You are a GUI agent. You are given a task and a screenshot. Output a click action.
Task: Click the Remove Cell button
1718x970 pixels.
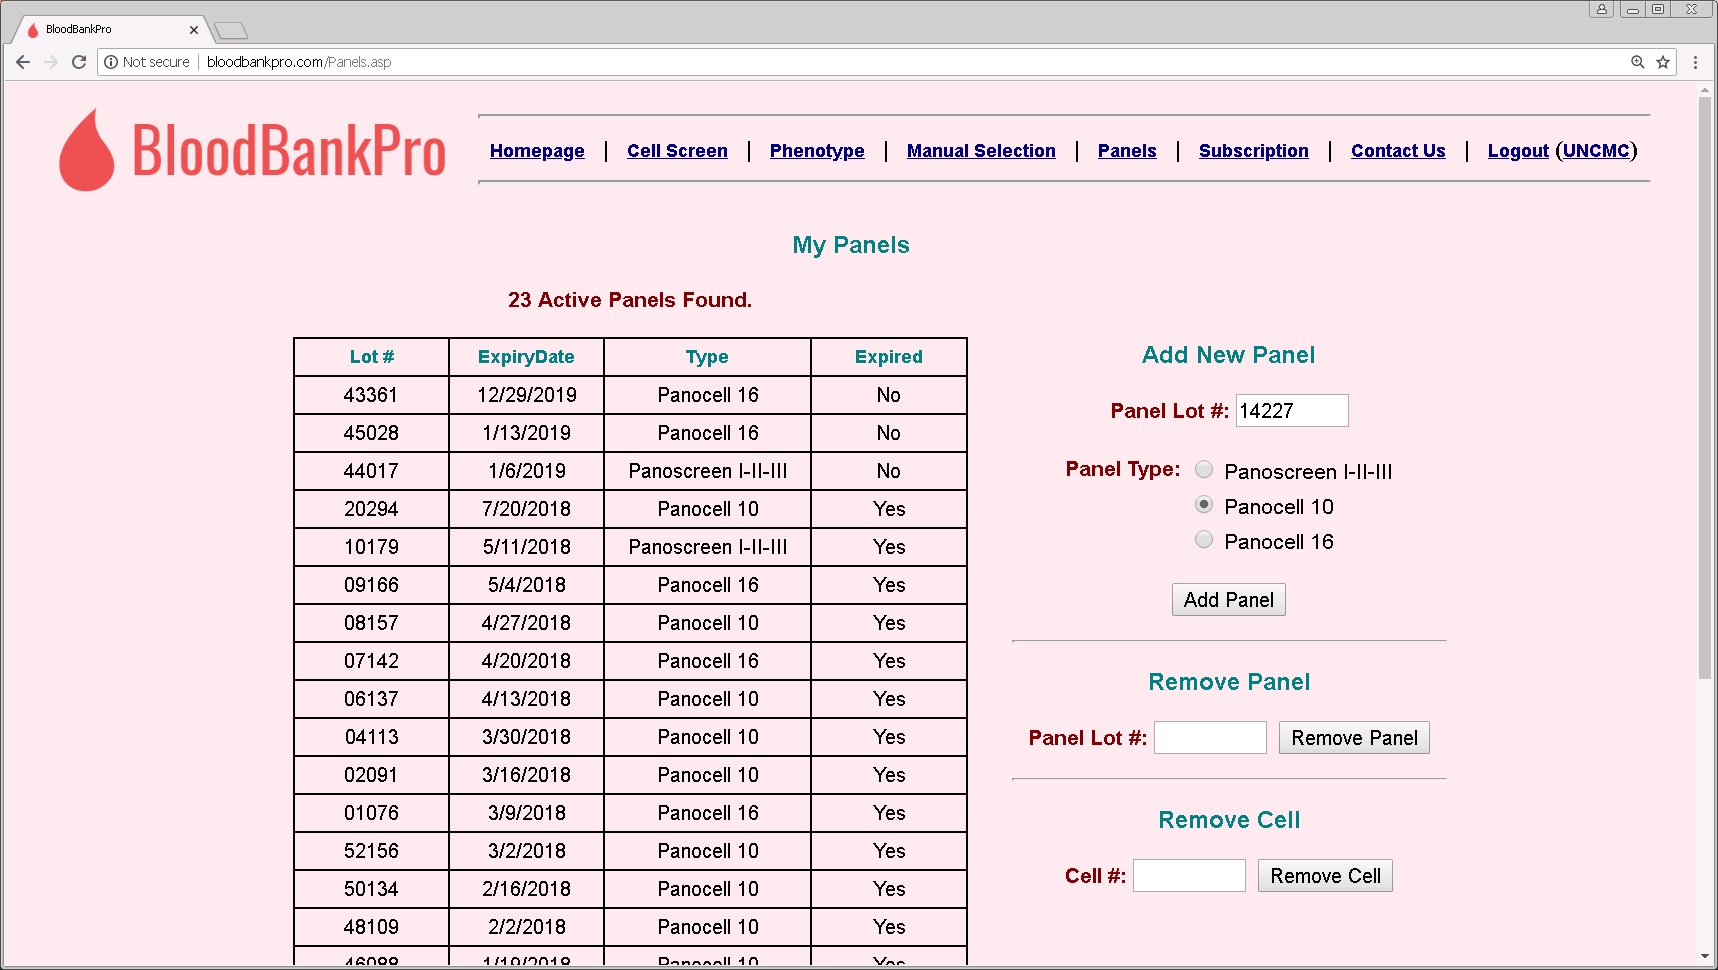point(1325,876)
